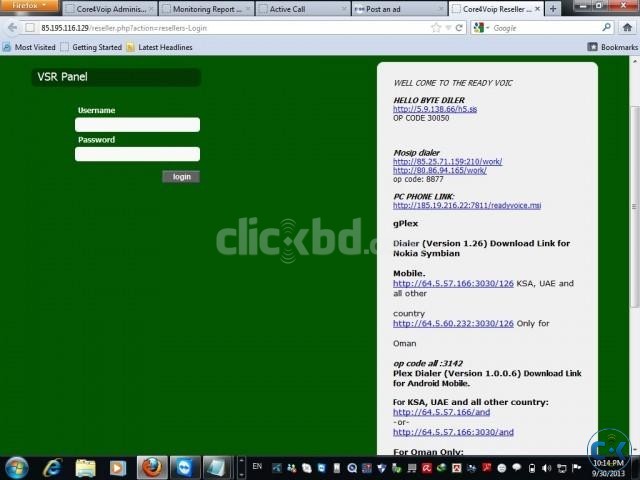Click the Username input field
Viewport: 640px width, 480px height.
coord(138,124)
